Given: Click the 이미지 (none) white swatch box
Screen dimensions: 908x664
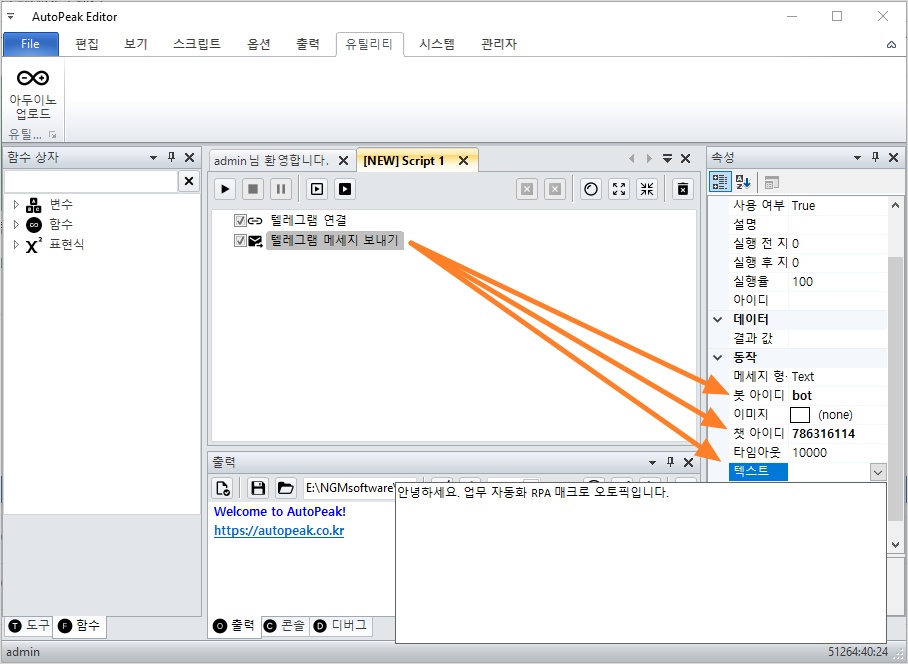Looking at the screenshot, I should tap(800, 415).
